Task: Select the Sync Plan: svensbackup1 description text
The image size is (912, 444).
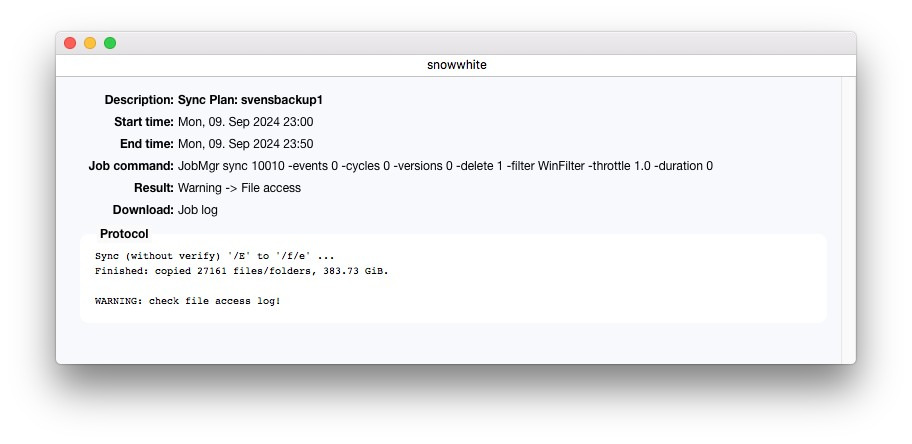Action: pos(250,100)
